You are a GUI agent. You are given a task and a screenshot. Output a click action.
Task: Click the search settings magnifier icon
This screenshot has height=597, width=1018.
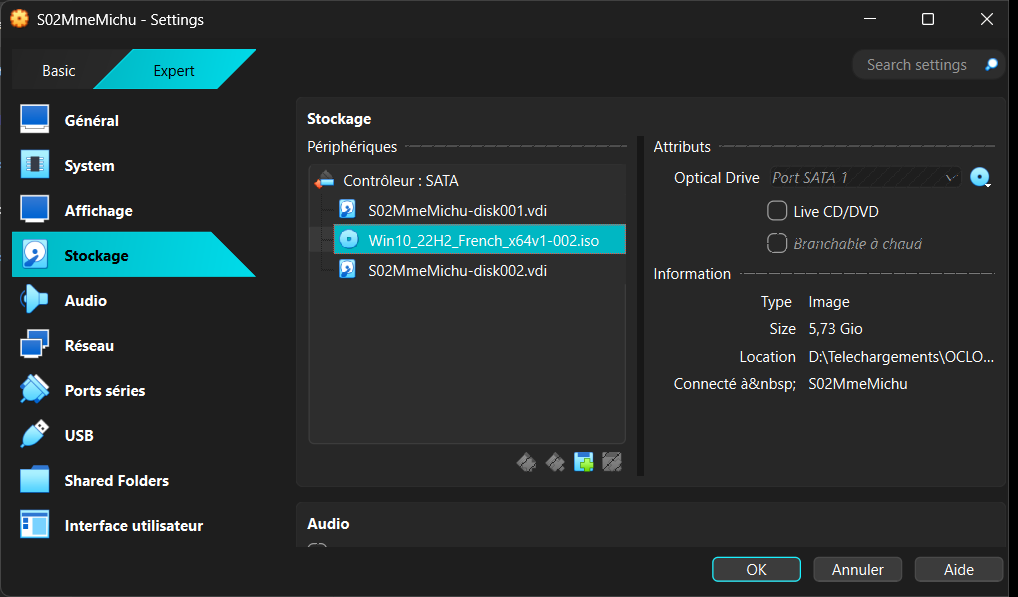(991, 65)
